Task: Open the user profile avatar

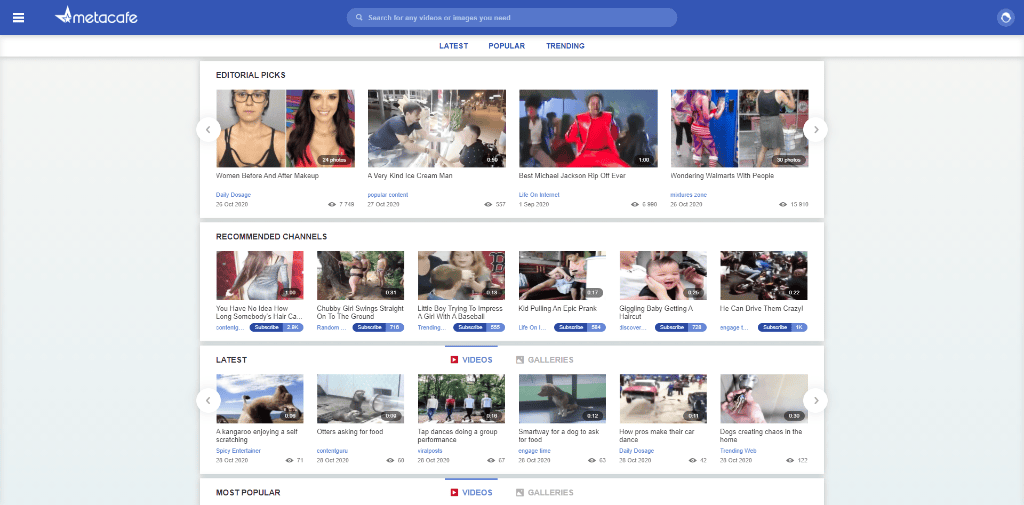Action: pyautogui.click(x=1006, y=18)
